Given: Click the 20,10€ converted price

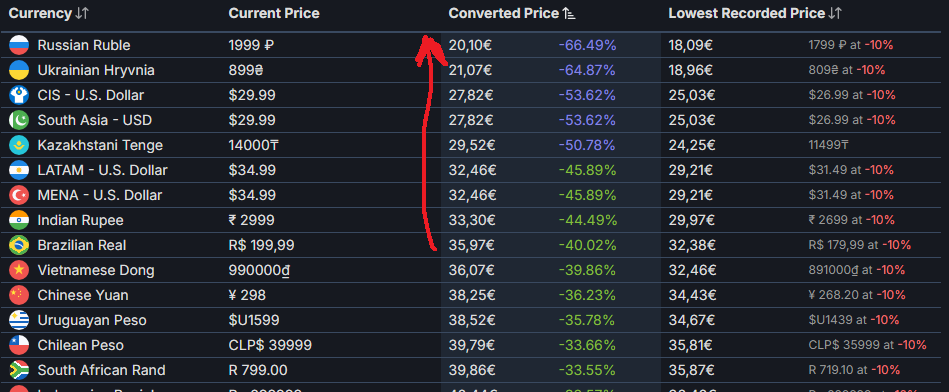Looking at the screenshot, I should [470, 45].
